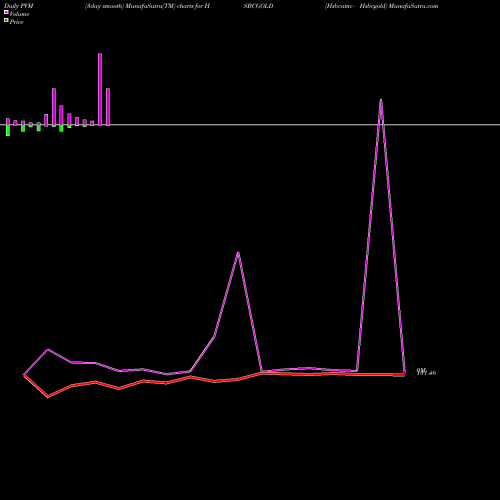
Task: Select the Price legend label
Action: (16, 22)
